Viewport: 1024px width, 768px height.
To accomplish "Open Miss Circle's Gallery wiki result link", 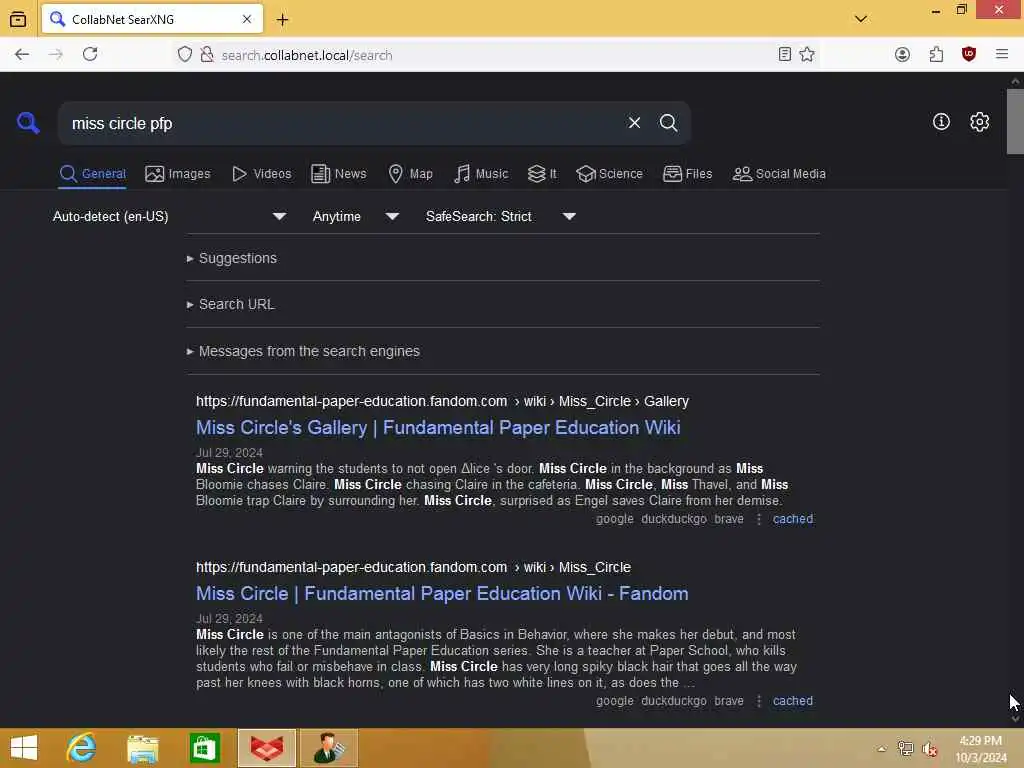I will point(438,427).
